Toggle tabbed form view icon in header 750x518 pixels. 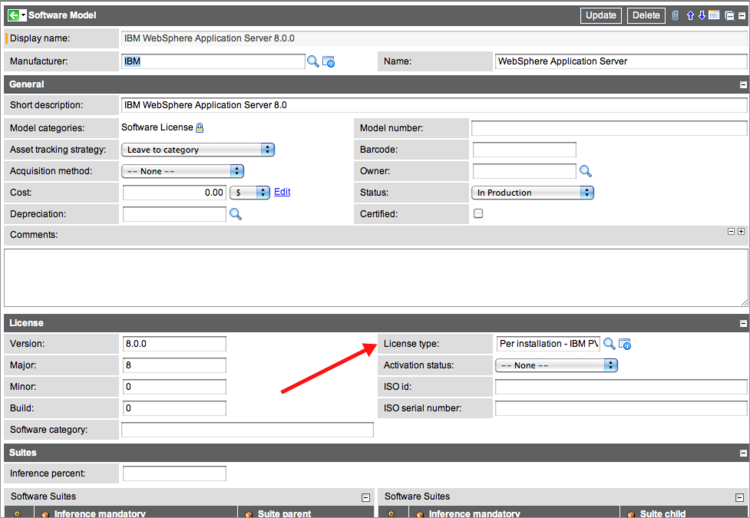[x=714, y=15]
